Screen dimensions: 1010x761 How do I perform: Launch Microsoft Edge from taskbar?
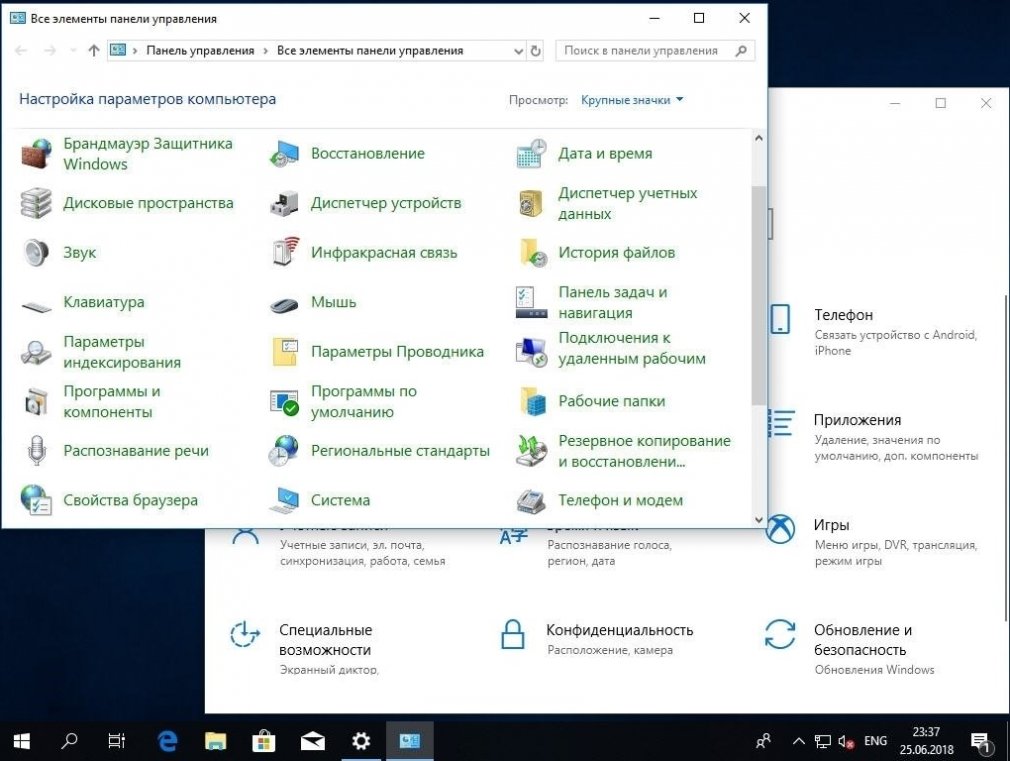click(167, 741)
